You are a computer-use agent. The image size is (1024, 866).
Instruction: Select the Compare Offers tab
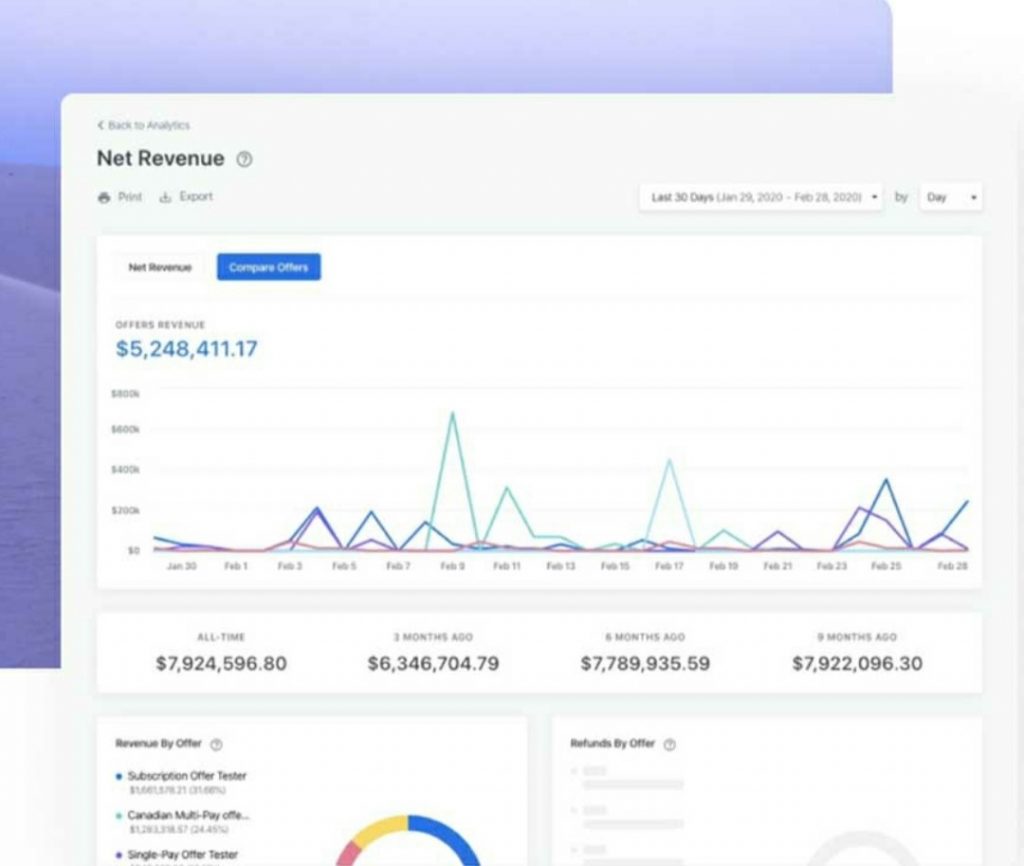(268, 267)
